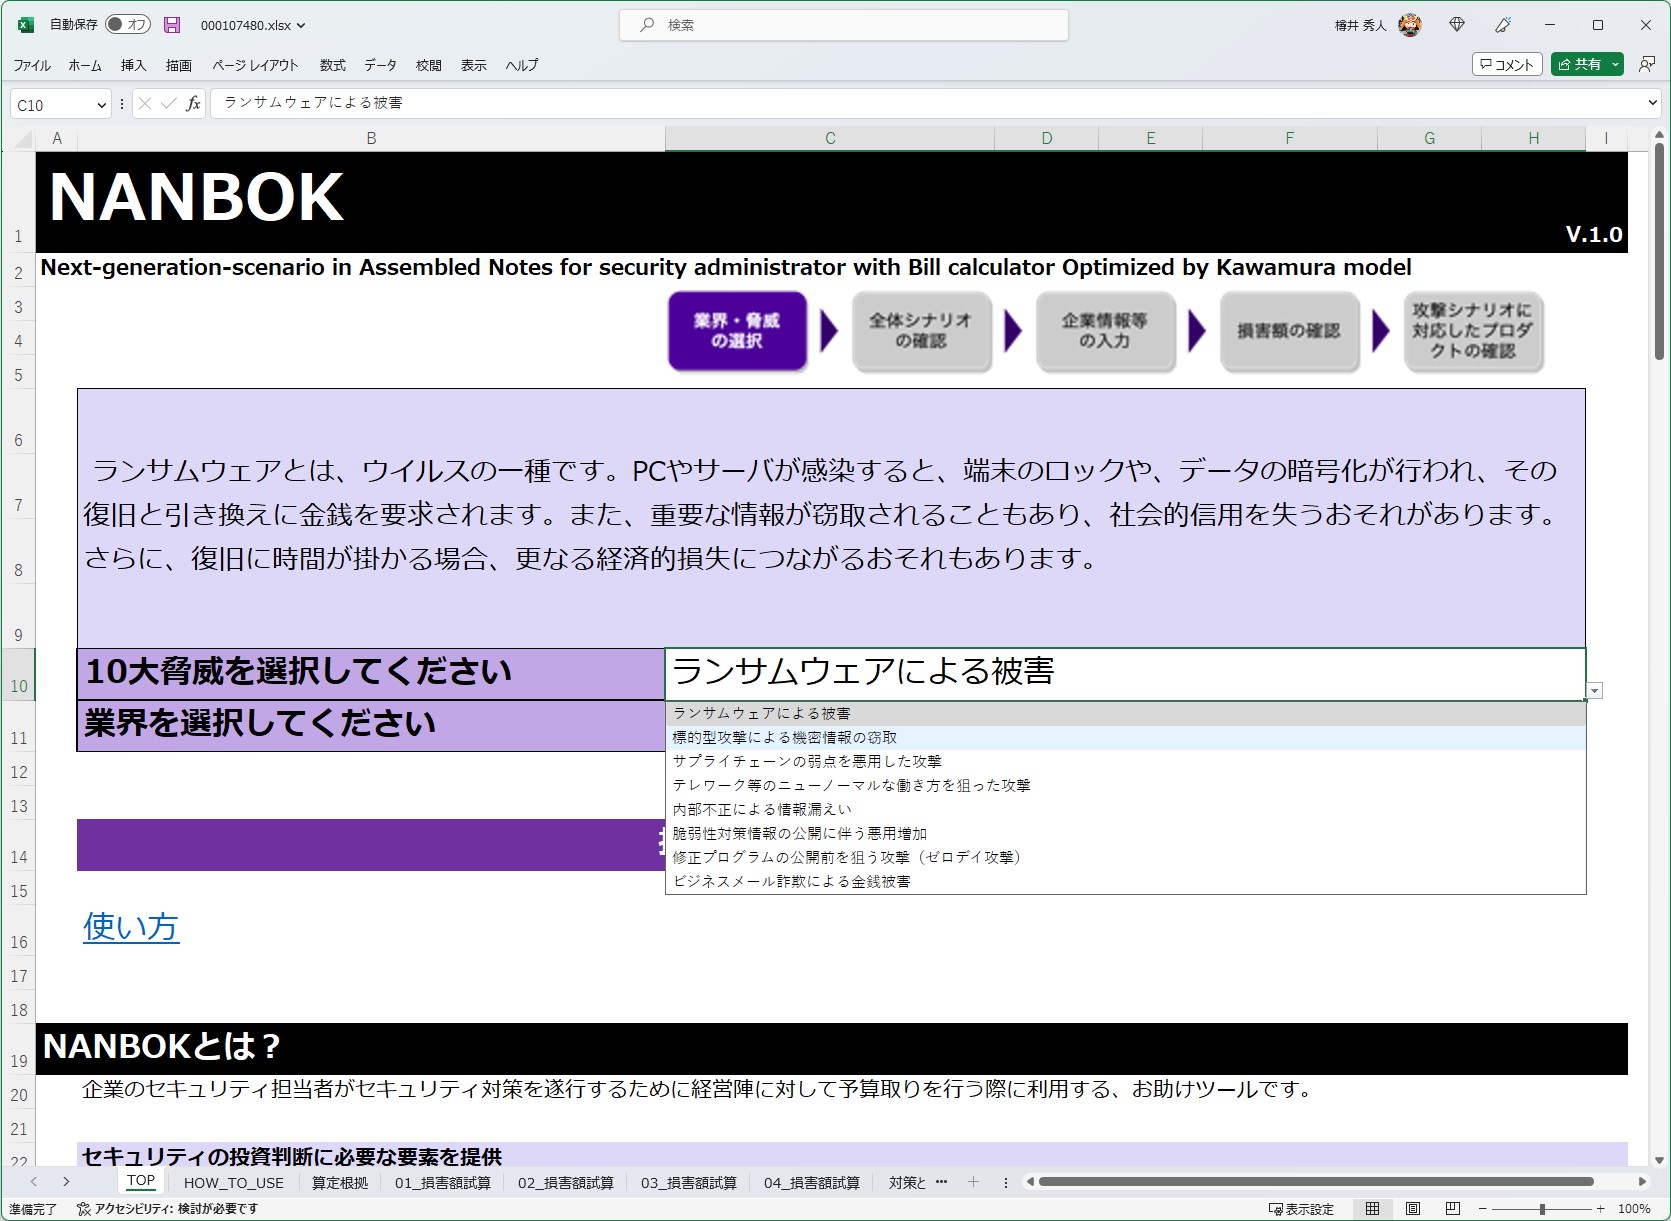The width and height of the screenshot is (1671, 1221).
Task: Select the normal grid view icon
Action: (x=1372, y=1207)
